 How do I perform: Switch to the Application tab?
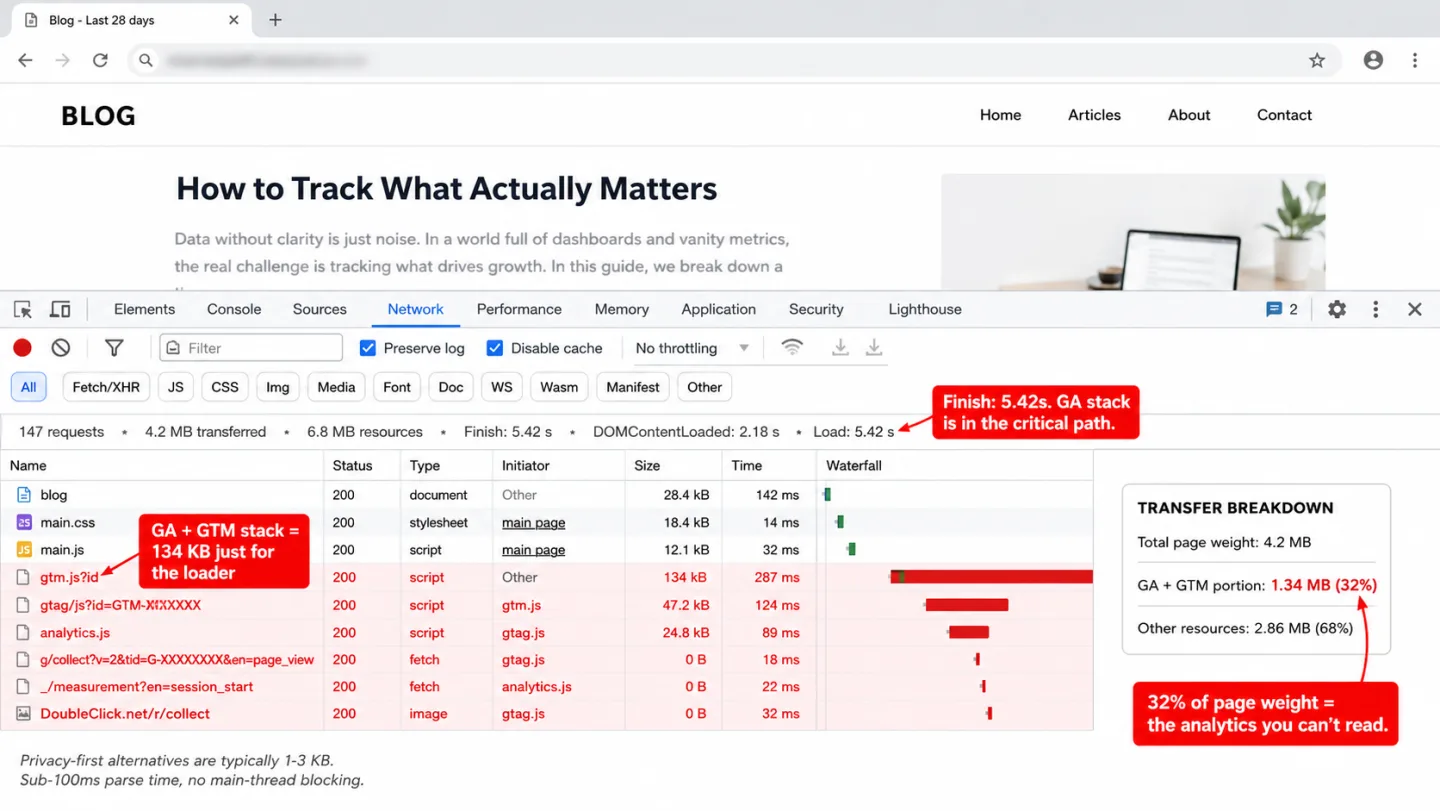pyautogui.click(x=719, y=310)
